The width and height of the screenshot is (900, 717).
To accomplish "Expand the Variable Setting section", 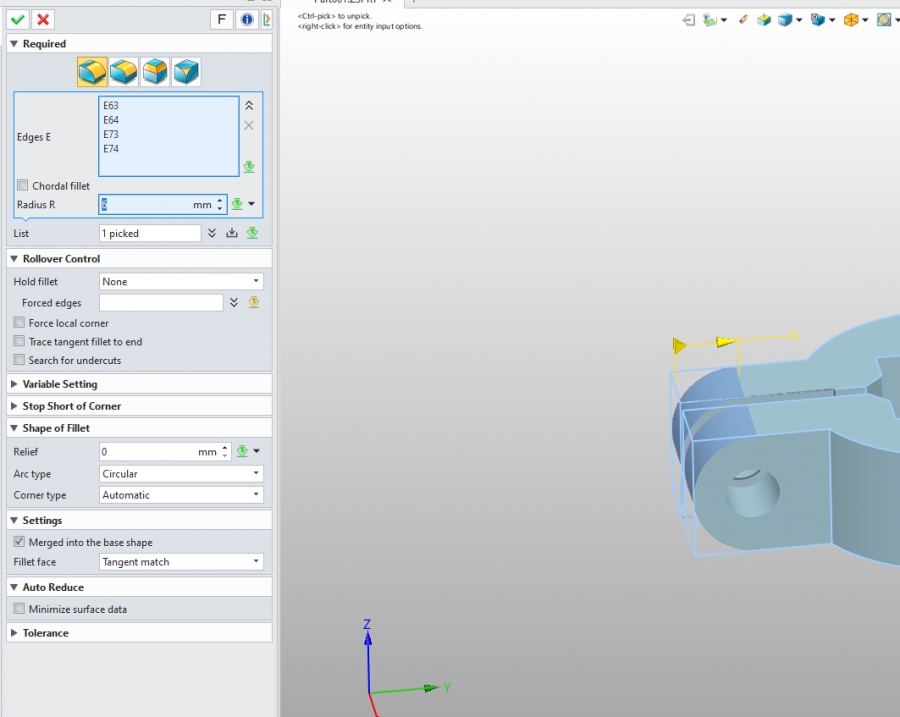I will pos(14,384).
